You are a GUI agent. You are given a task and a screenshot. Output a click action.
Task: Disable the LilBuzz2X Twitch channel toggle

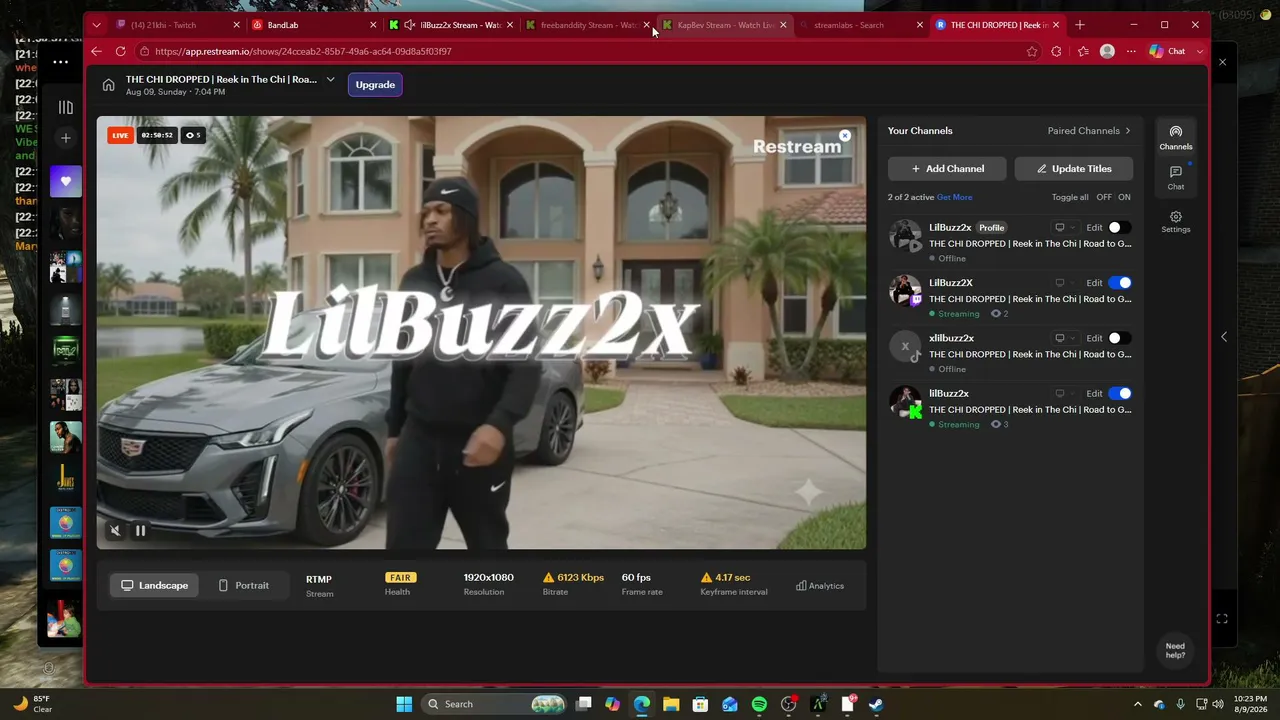click(x=1120, y=283)
